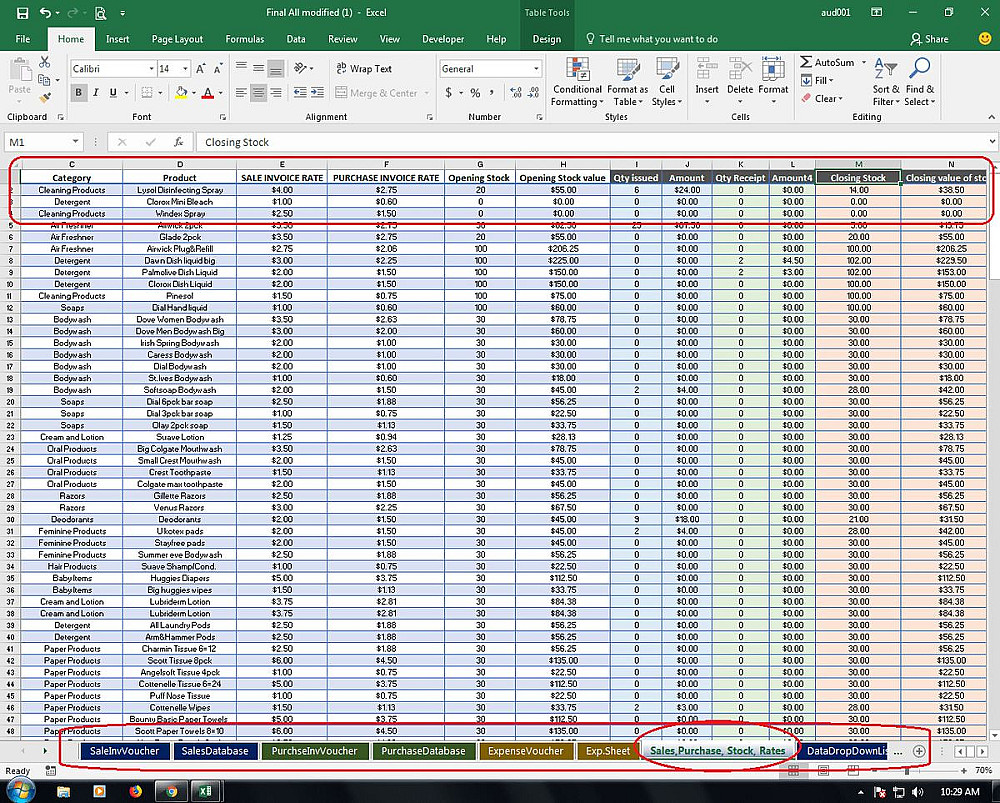The height and width of the screenshot is (803, 1000).
Task: Open Windows Start menu
Action: [21, 791]
